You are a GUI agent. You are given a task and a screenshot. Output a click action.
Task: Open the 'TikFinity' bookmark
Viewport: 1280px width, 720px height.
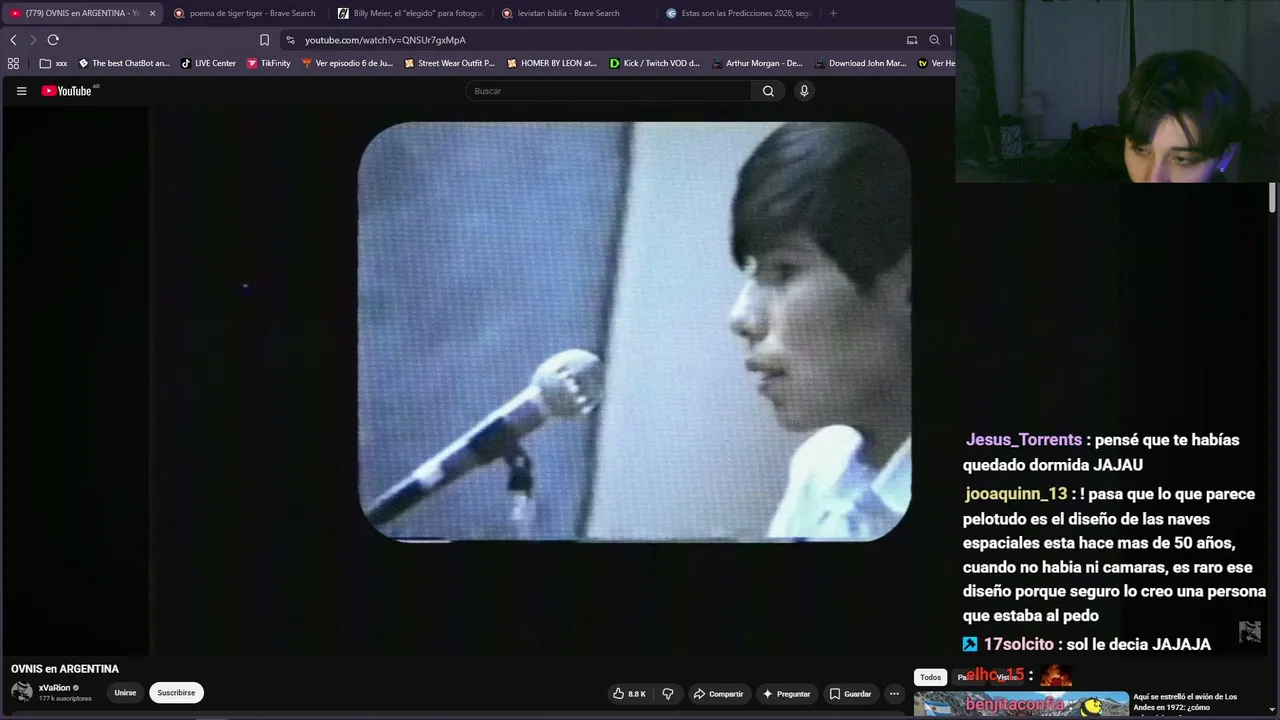268,63
